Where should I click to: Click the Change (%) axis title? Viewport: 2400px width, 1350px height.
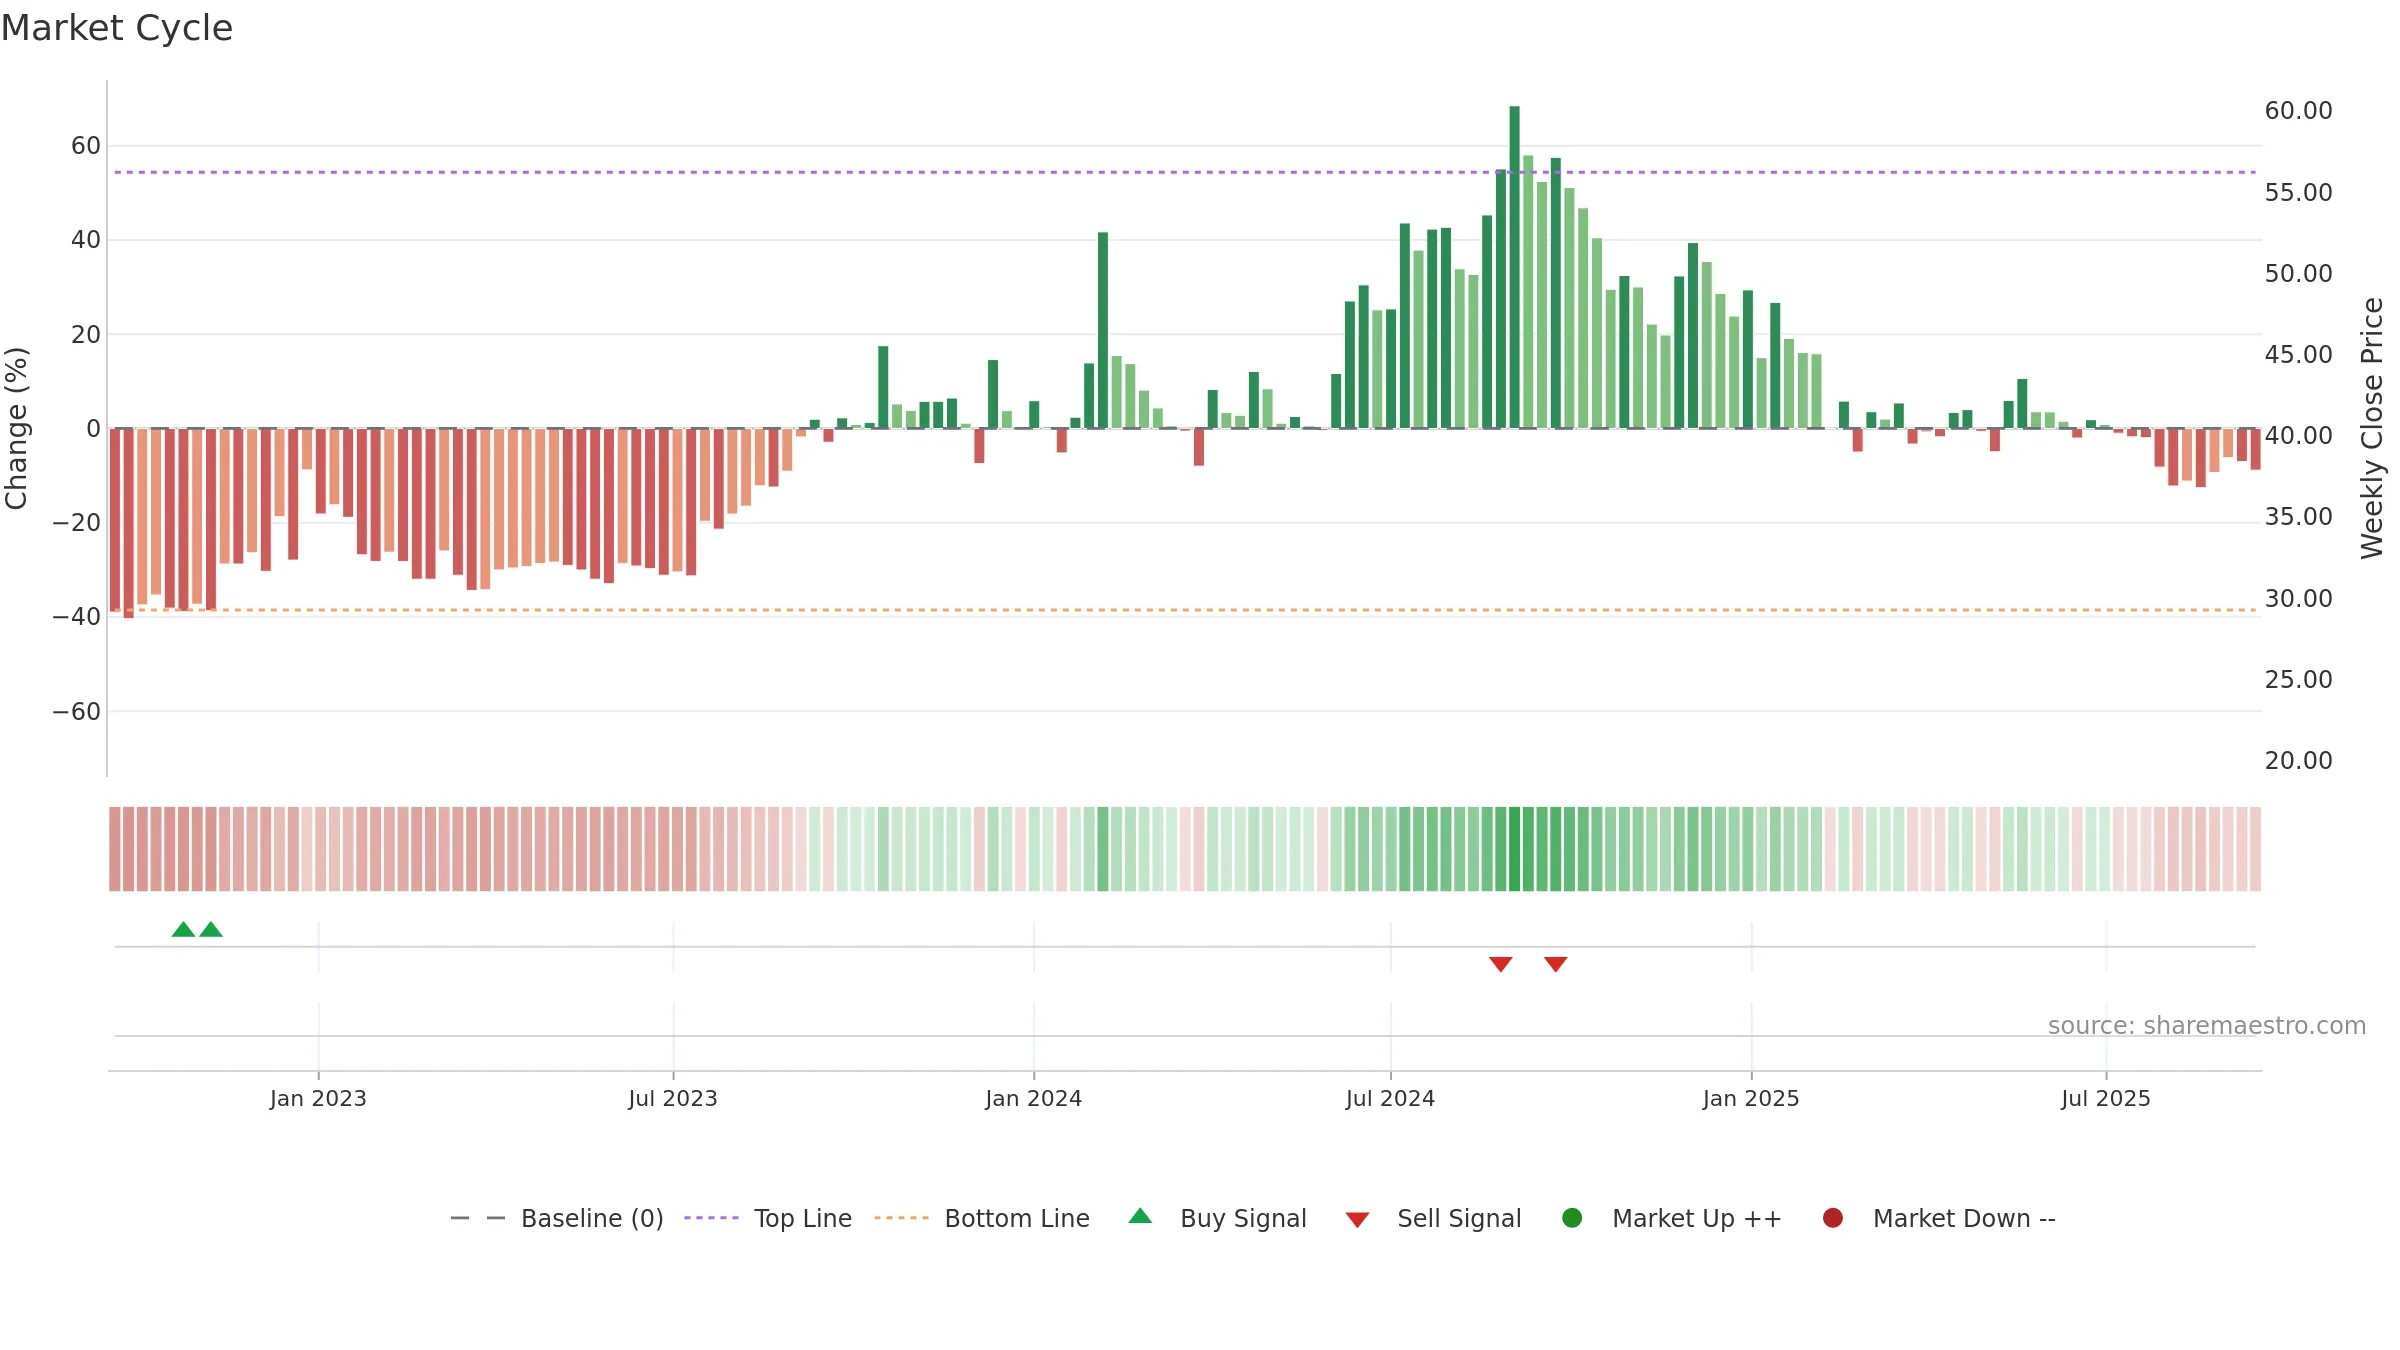click(x=16, y=428)
